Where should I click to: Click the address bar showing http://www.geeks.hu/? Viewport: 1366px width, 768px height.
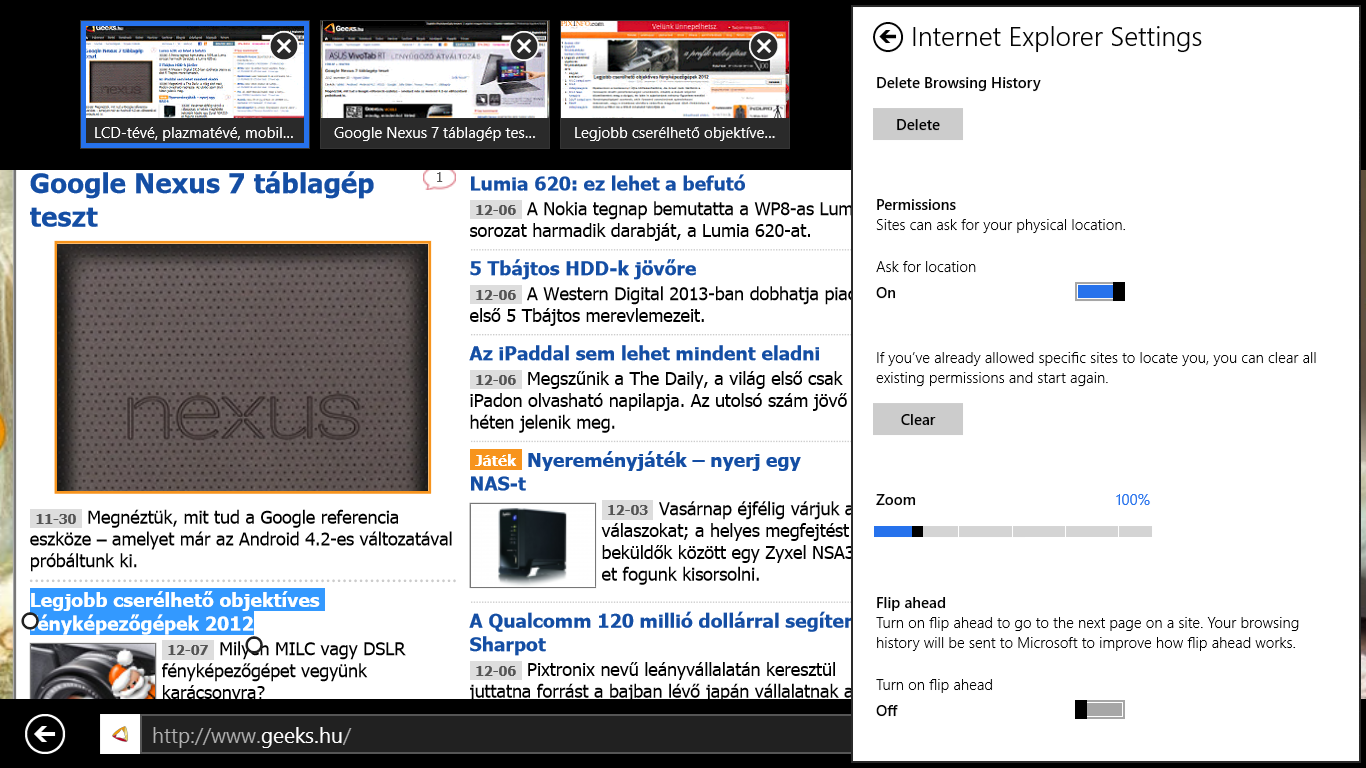pyautogui.click(x=490, y=737)
